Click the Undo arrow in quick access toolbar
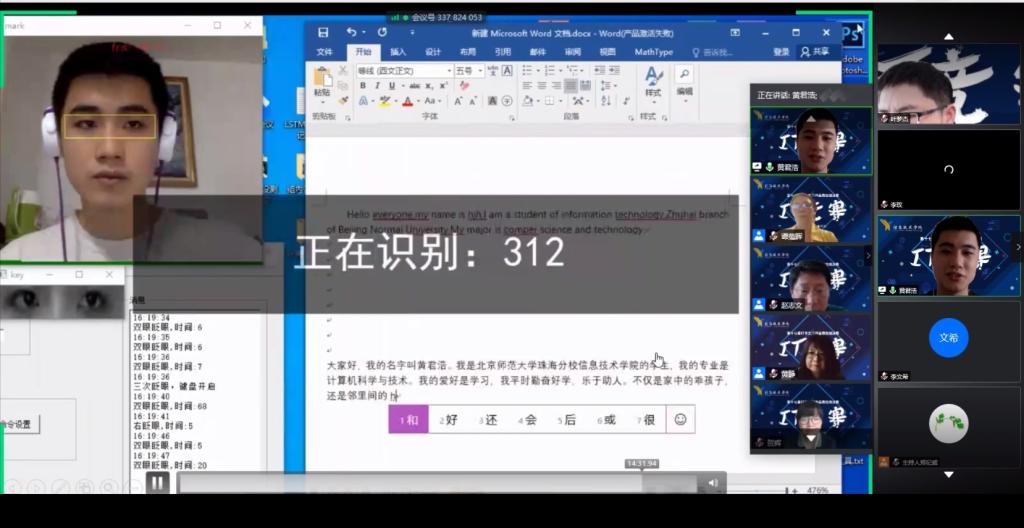The image size is (1024, 528). (x=351, y=33)
